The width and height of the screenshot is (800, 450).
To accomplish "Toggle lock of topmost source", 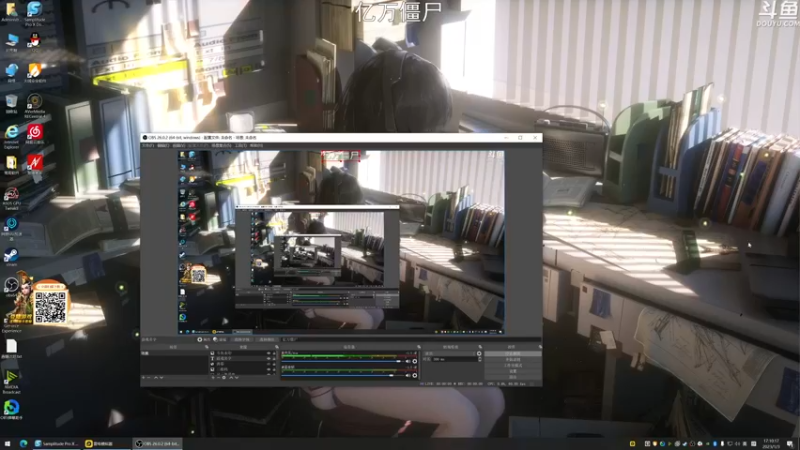I will [274, 353].
